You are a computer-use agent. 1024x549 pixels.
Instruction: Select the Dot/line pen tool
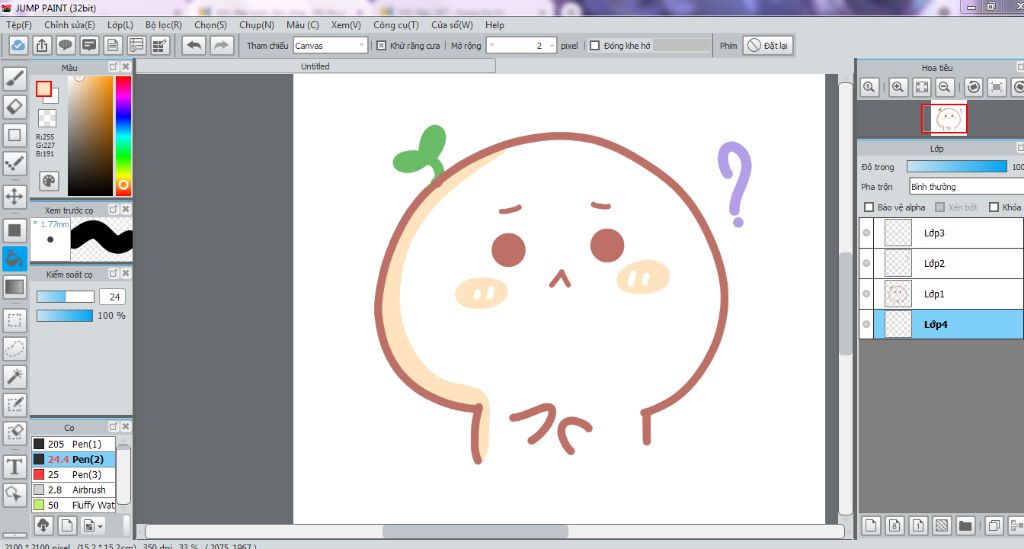click(x=14, y=165)
